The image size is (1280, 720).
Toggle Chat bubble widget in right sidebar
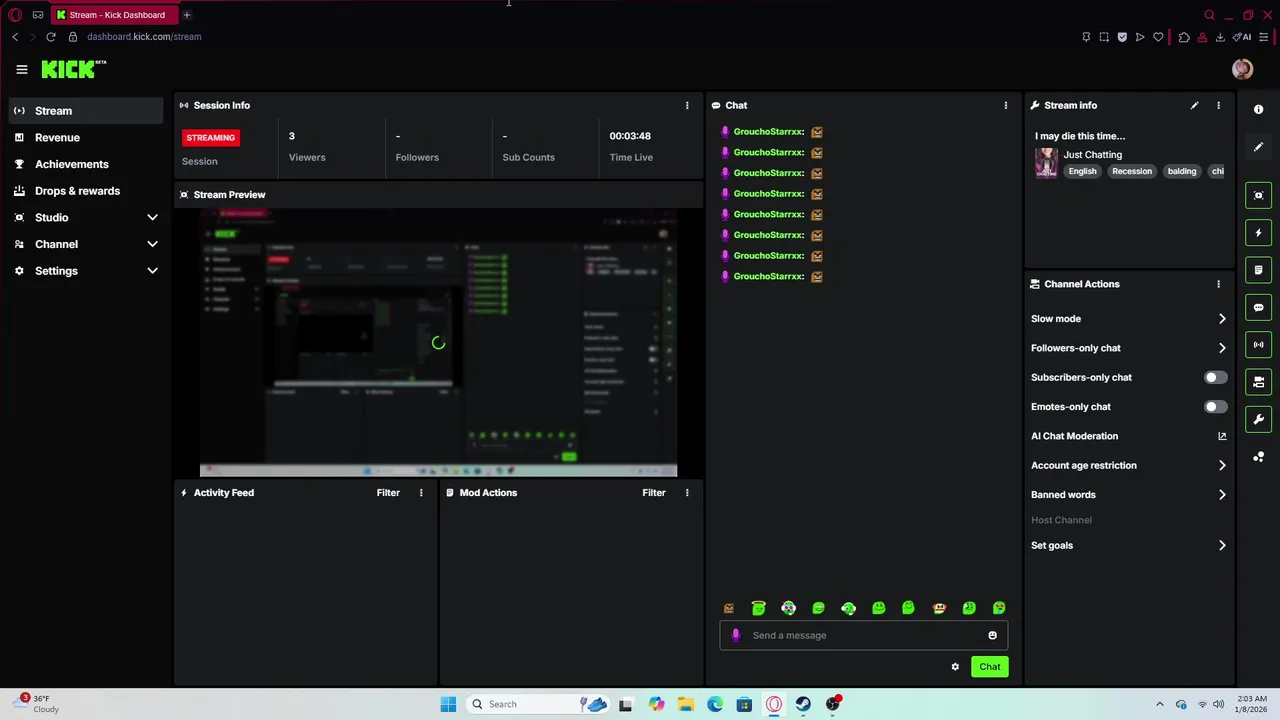pos(1259,307)
